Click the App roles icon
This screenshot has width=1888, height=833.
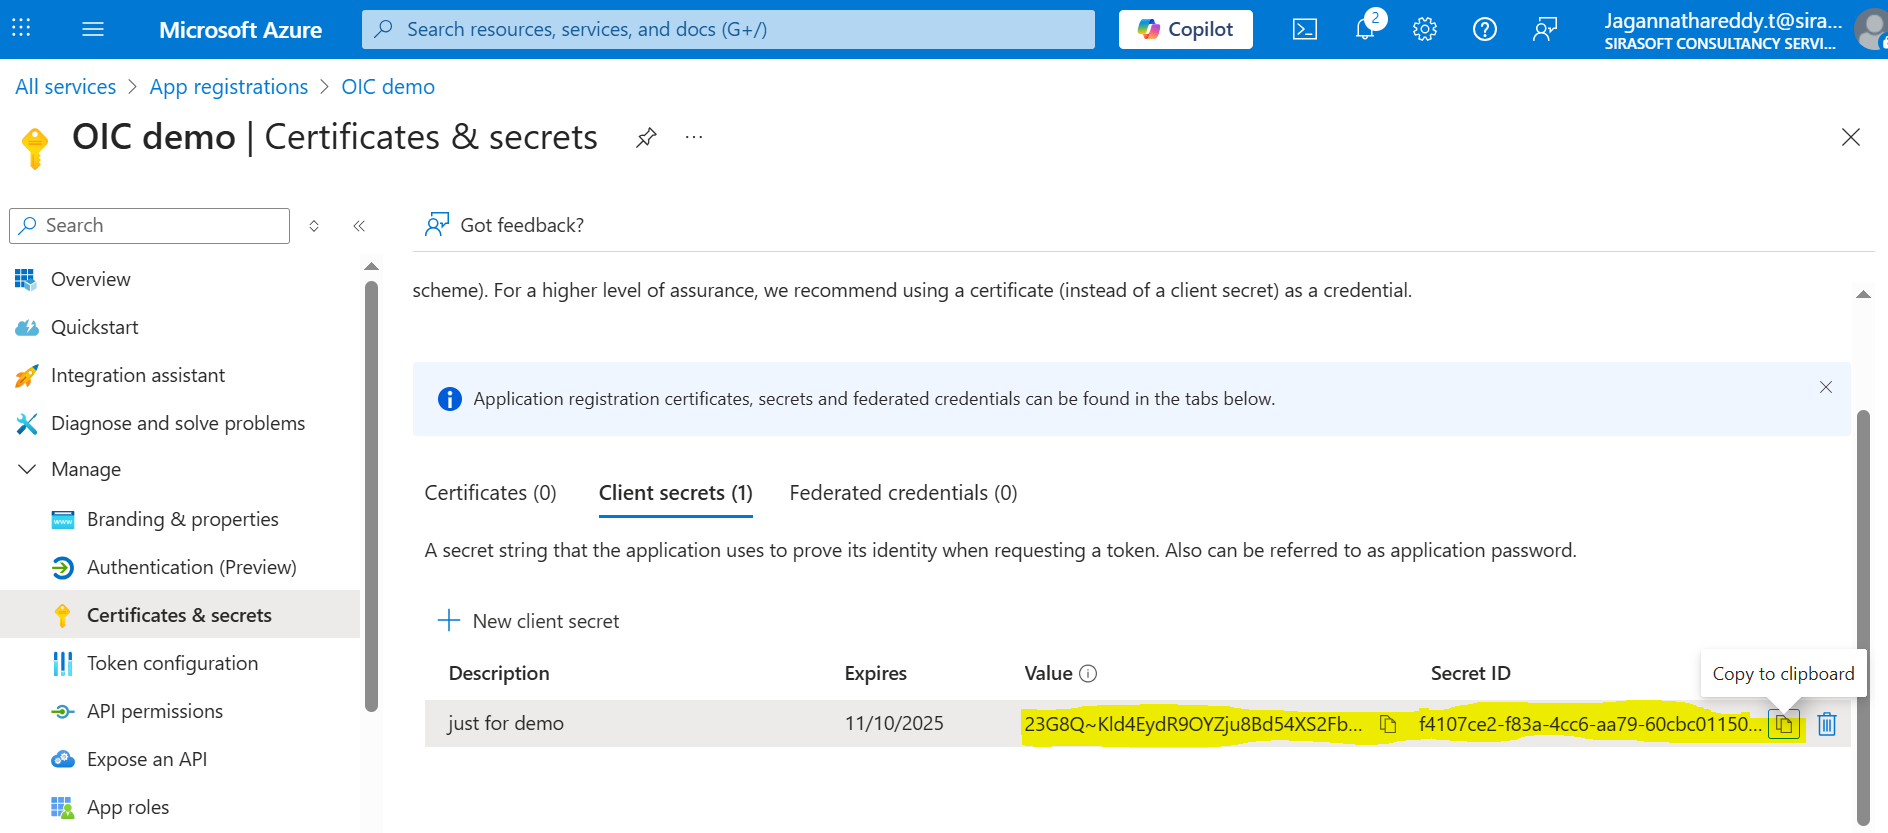coord(62,807)
